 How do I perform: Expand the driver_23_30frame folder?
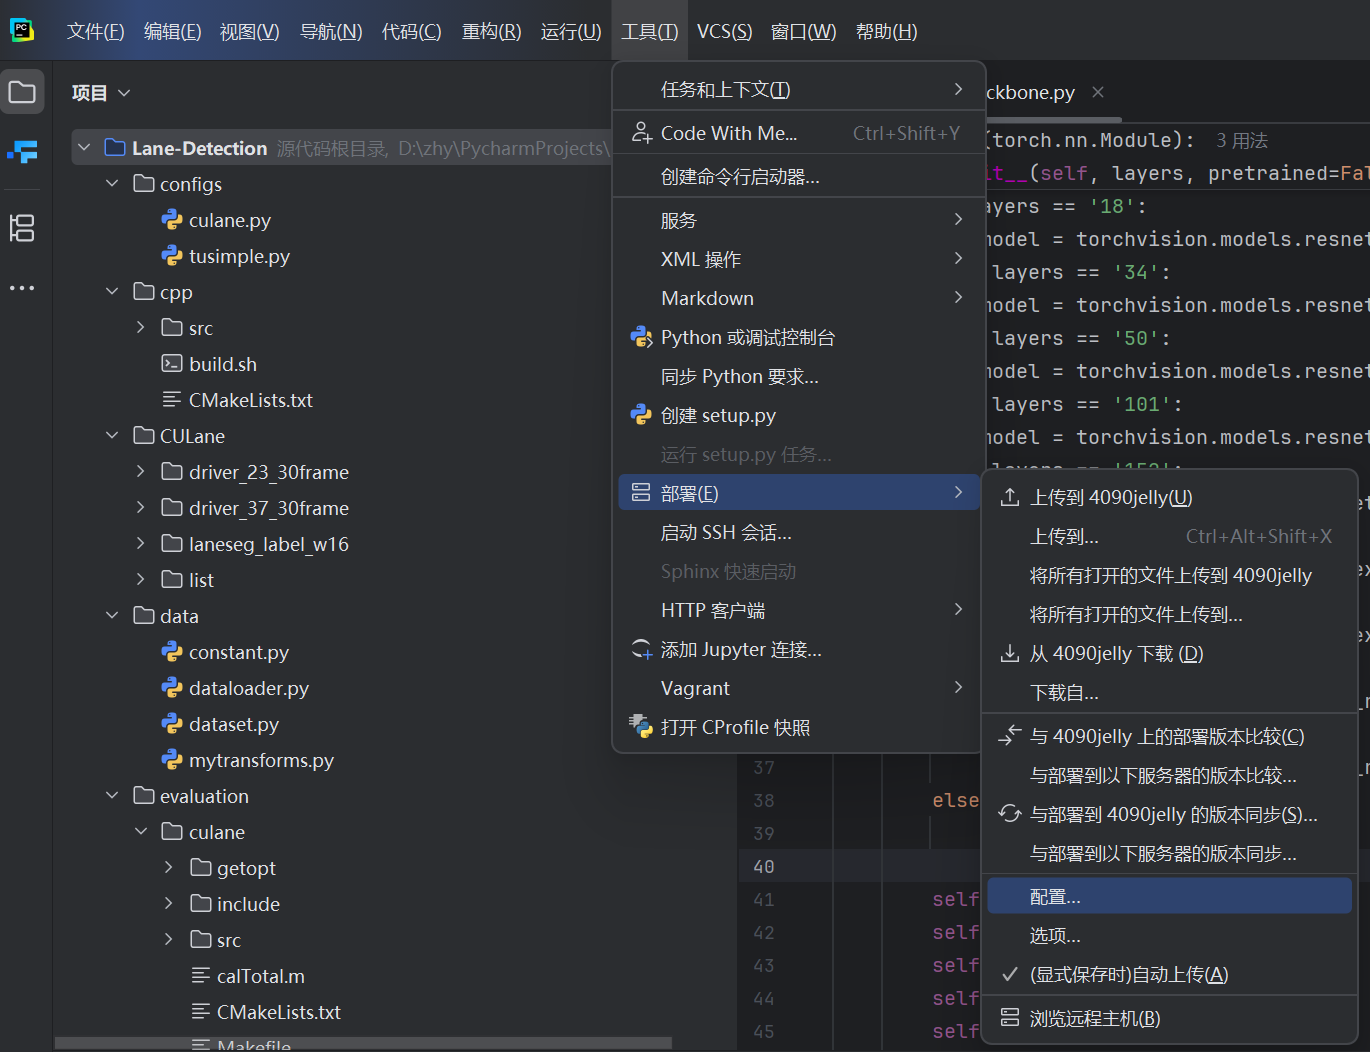[x=141, y=472]
